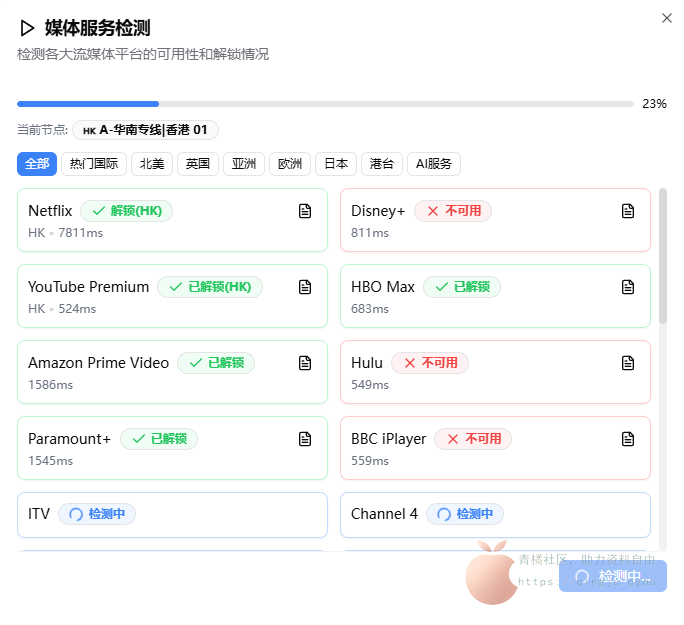The height and width of the screenshot is (625, 684).
Task: Click the Amazon Prime Video service name
Action: [99, 363]
